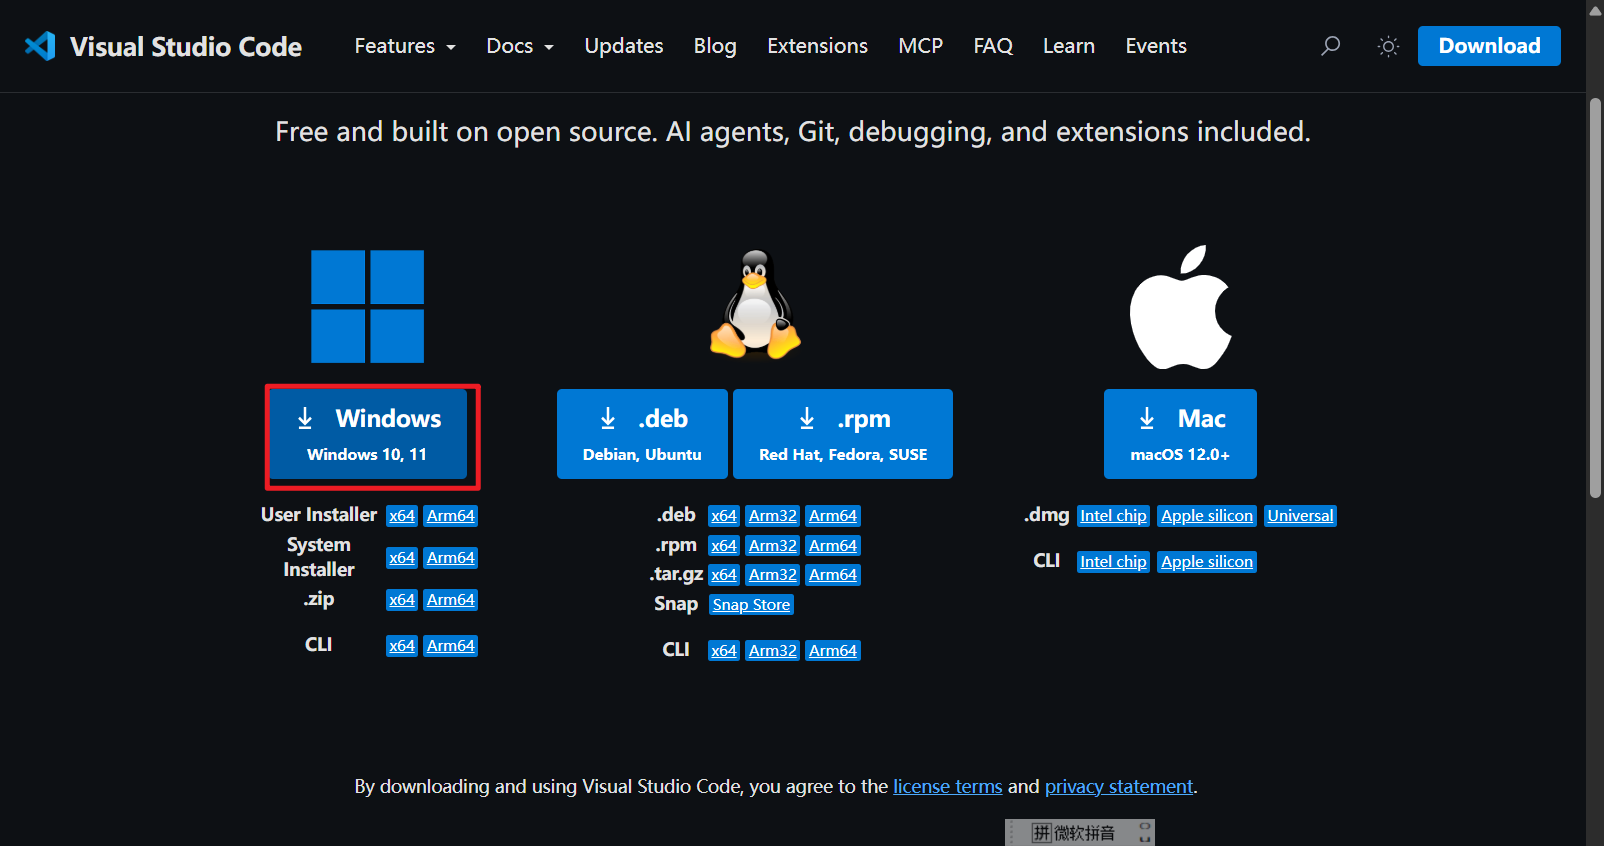Image resolution: width=1604 pixels, height=846 pixels.
Task: Choose System Installer Arm64 link
Action: coord(451,558)
